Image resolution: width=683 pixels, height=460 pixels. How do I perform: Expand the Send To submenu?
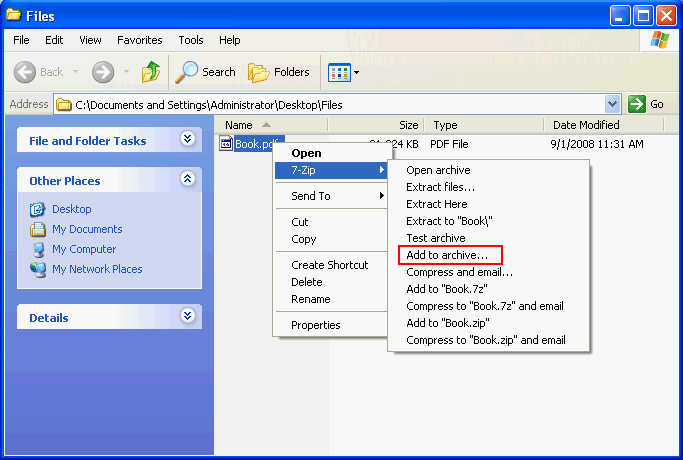tap(331, 196)
